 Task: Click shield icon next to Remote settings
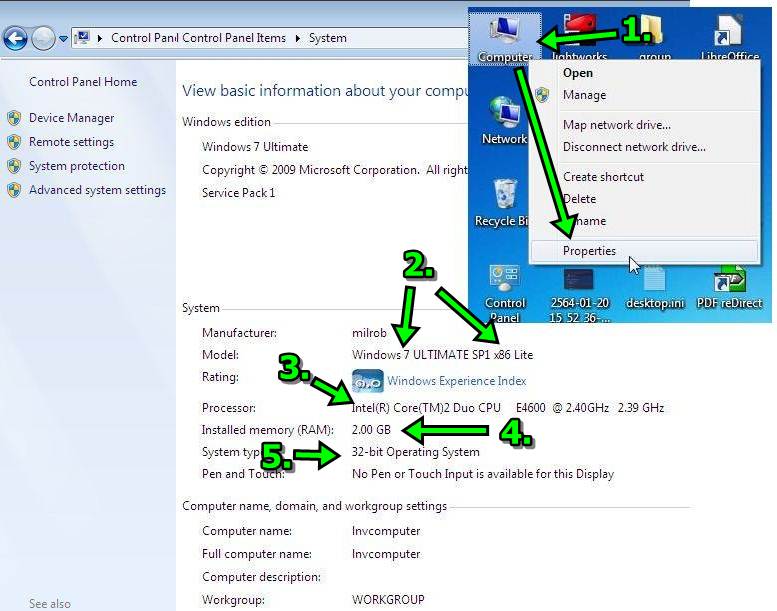coord(14,142)
